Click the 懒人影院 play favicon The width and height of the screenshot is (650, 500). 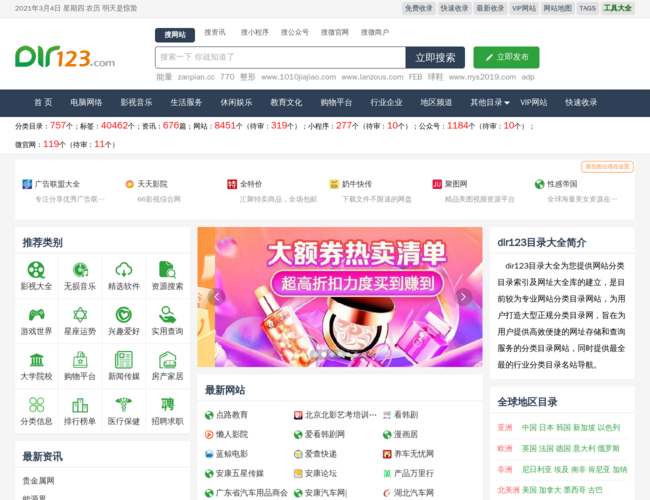tap(209, 434)
